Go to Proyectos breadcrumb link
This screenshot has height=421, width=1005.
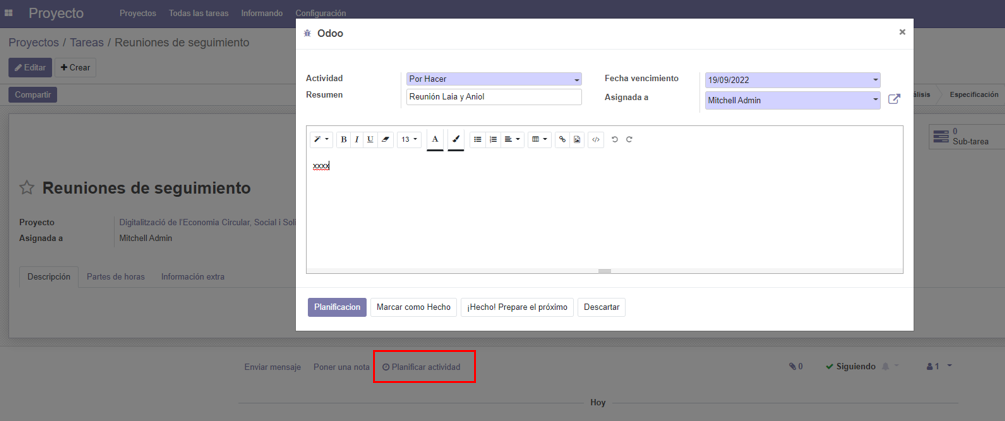(34, 43)
